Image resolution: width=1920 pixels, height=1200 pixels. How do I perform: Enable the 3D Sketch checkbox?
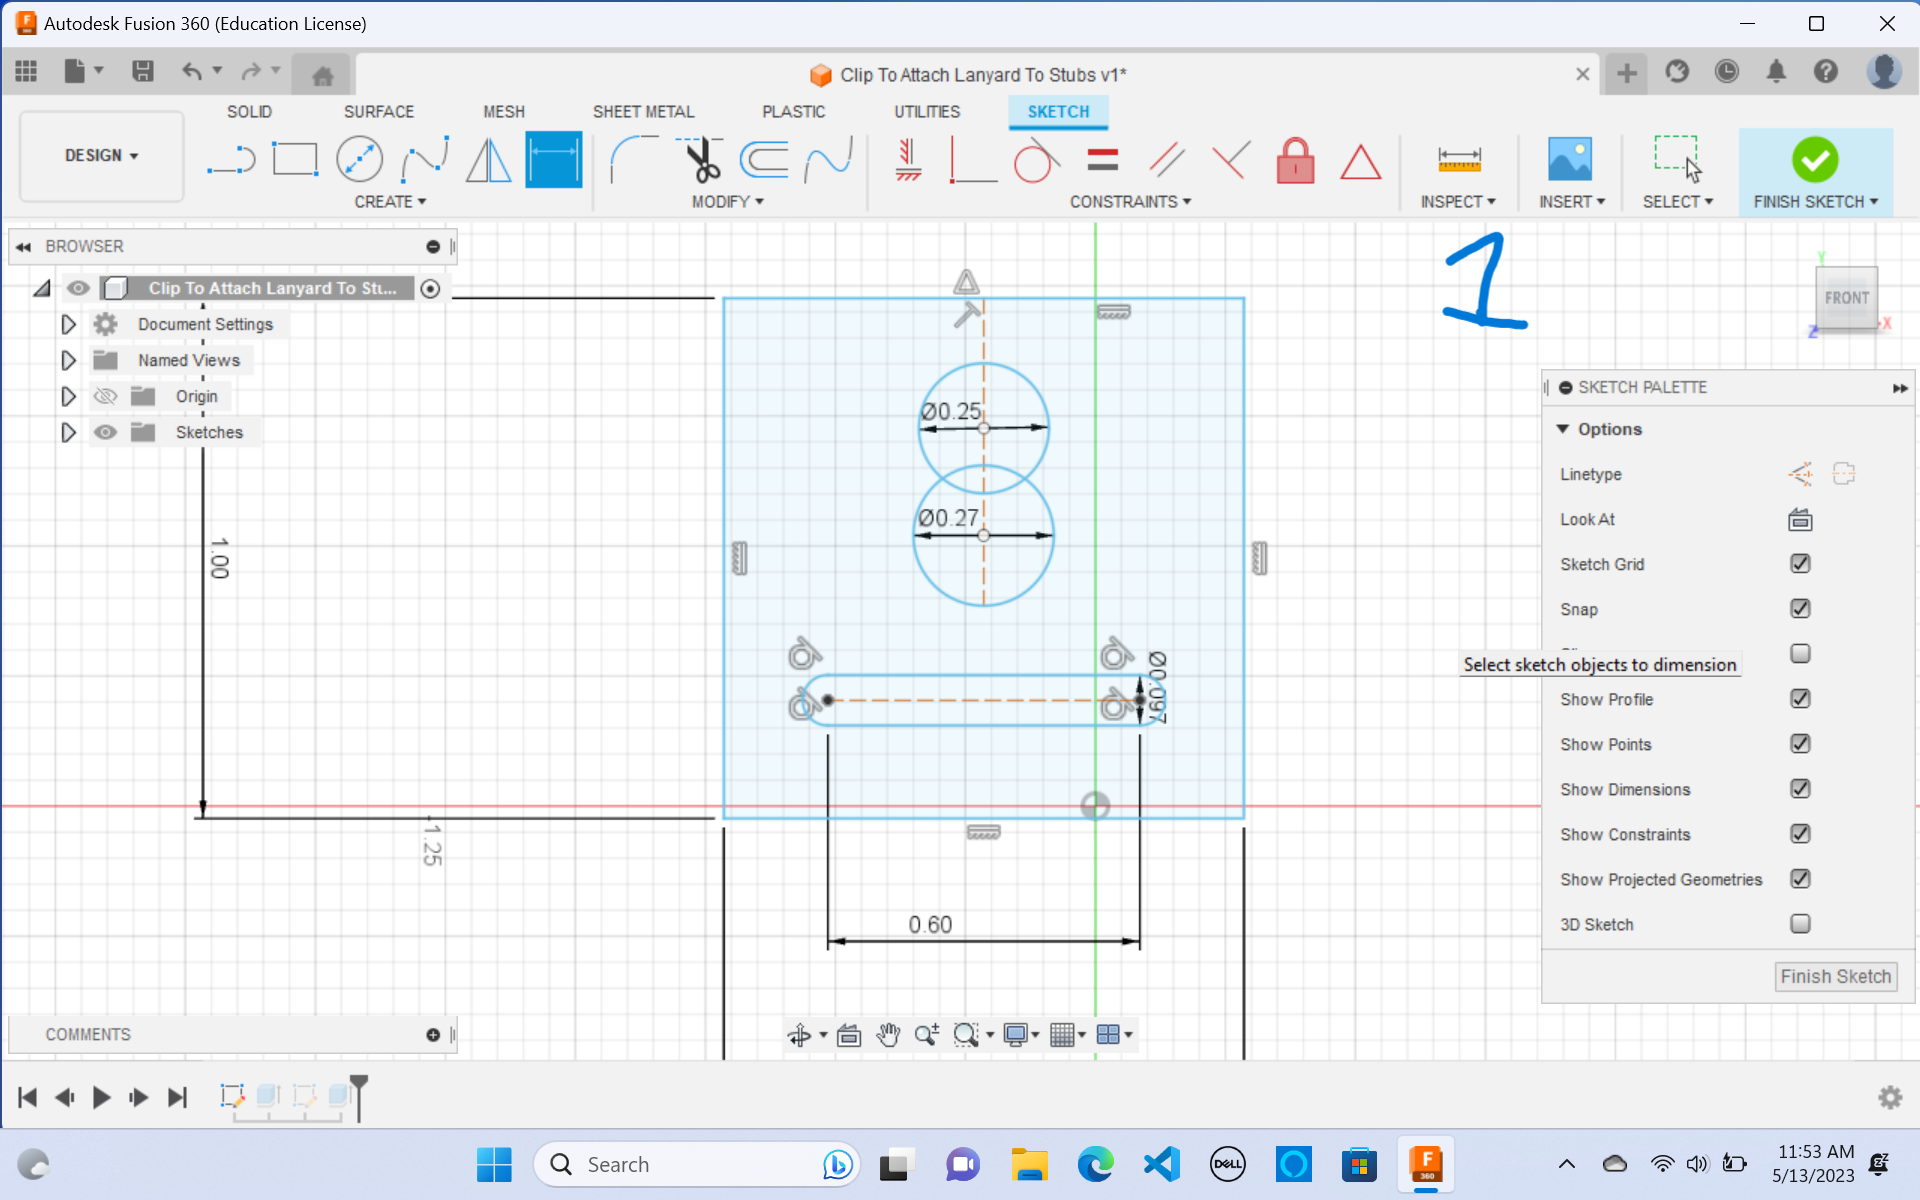[1800, 924]
